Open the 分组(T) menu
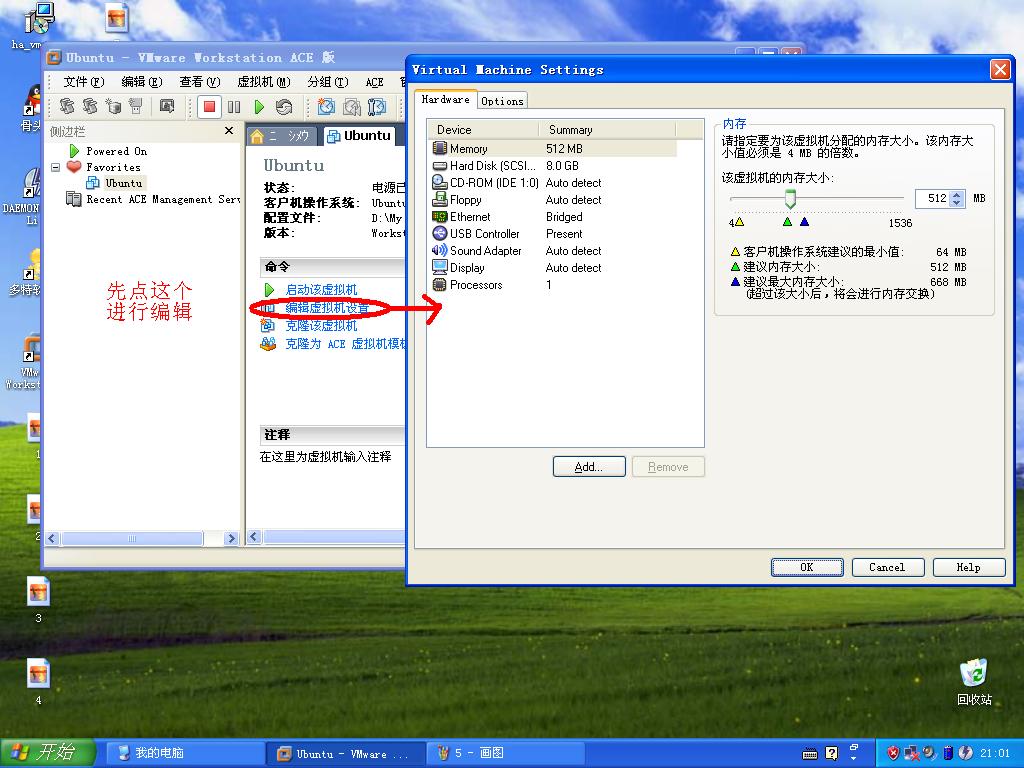 (328, 82)
